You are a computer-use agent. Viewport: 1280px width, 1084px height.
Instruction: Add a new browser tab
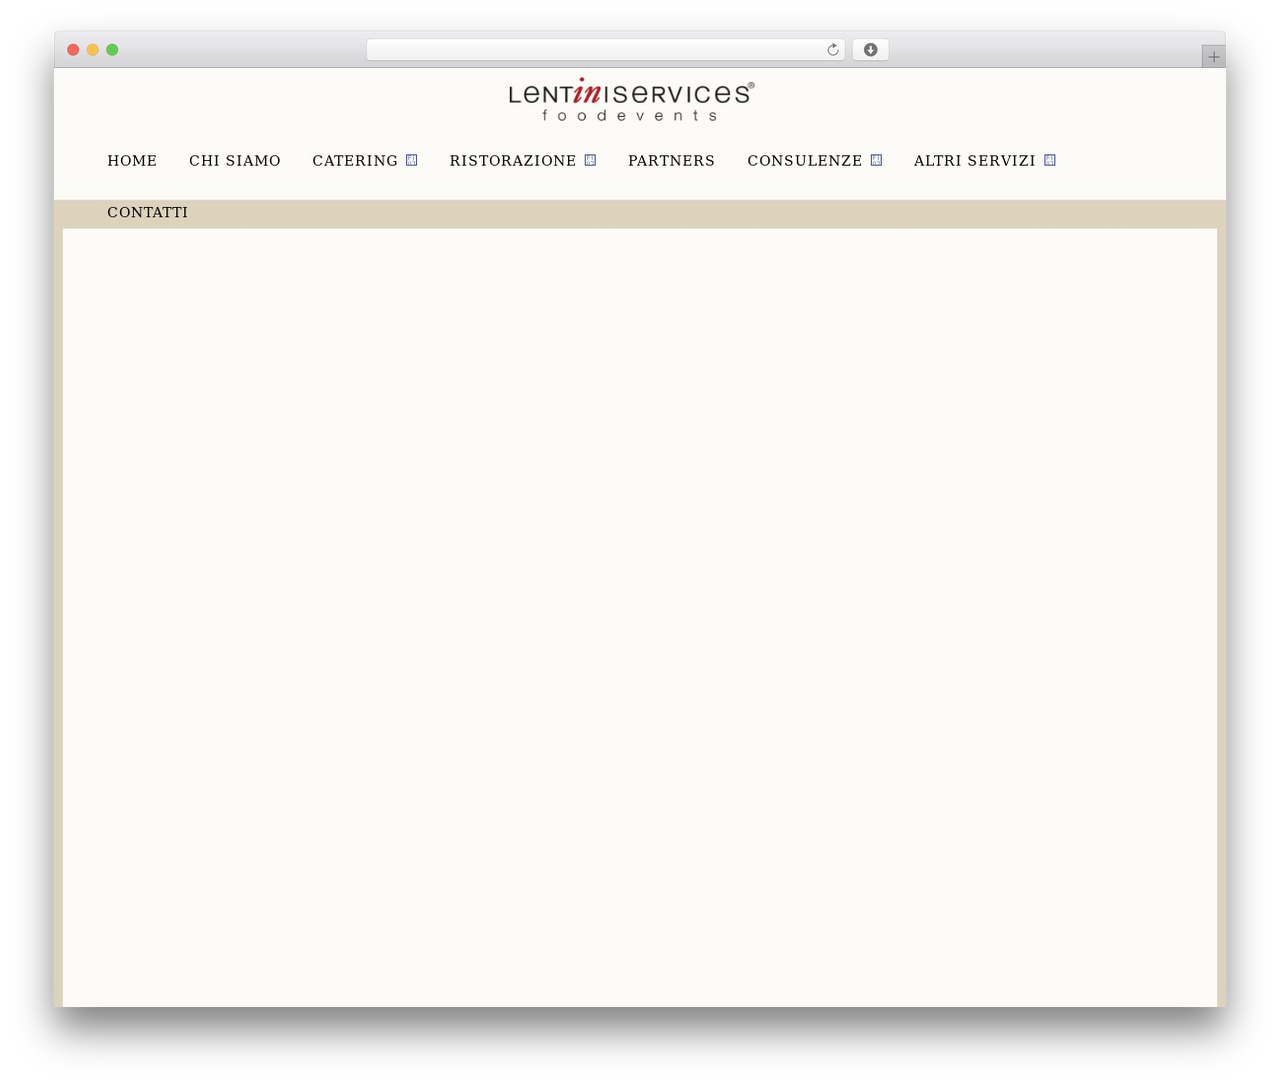click(1213, 57)
